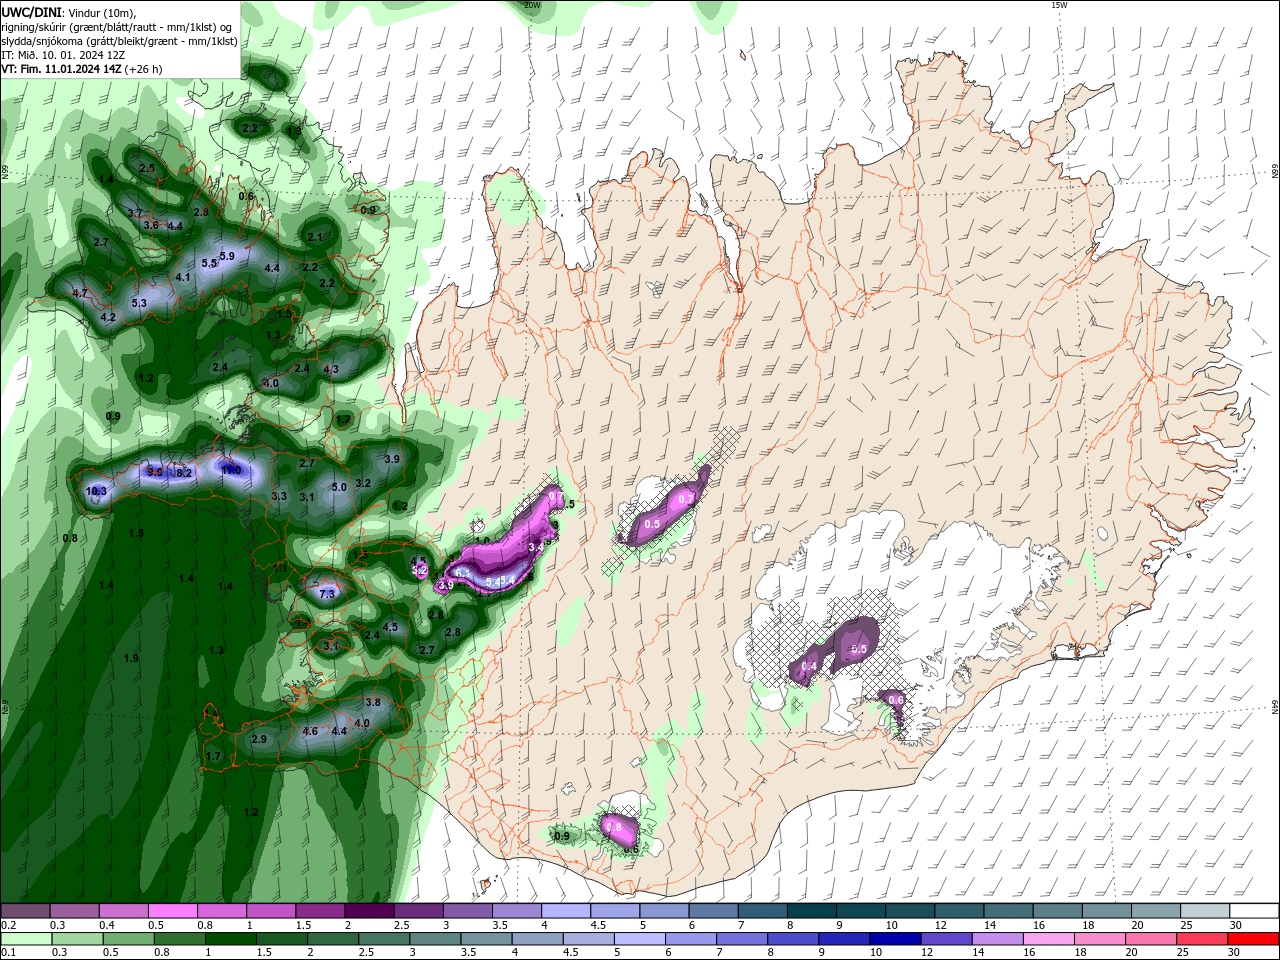Click the dark green 1 swatch in lower legend
This screenshot has height=960, width=1280.
tap(230, 939)
